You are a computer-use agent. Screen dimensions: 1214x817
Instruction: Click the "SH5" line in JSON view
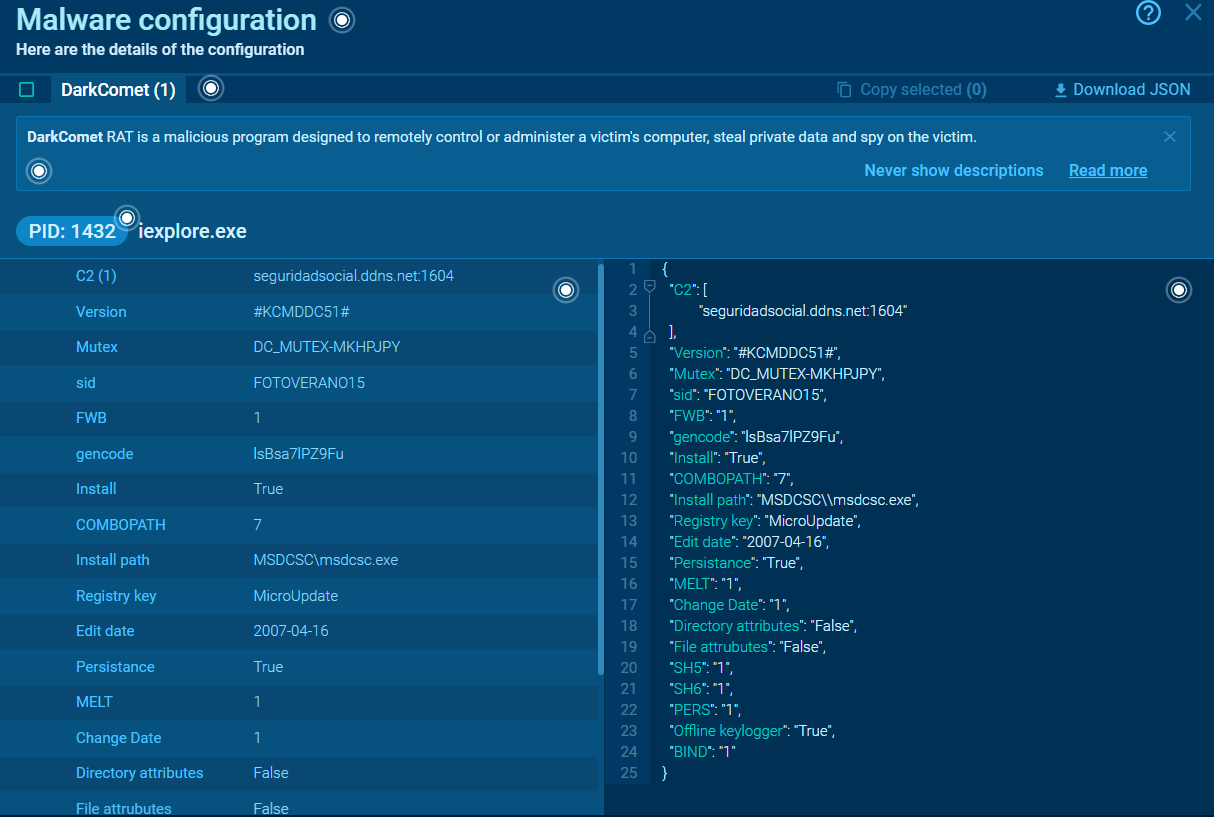coord(702,668)
